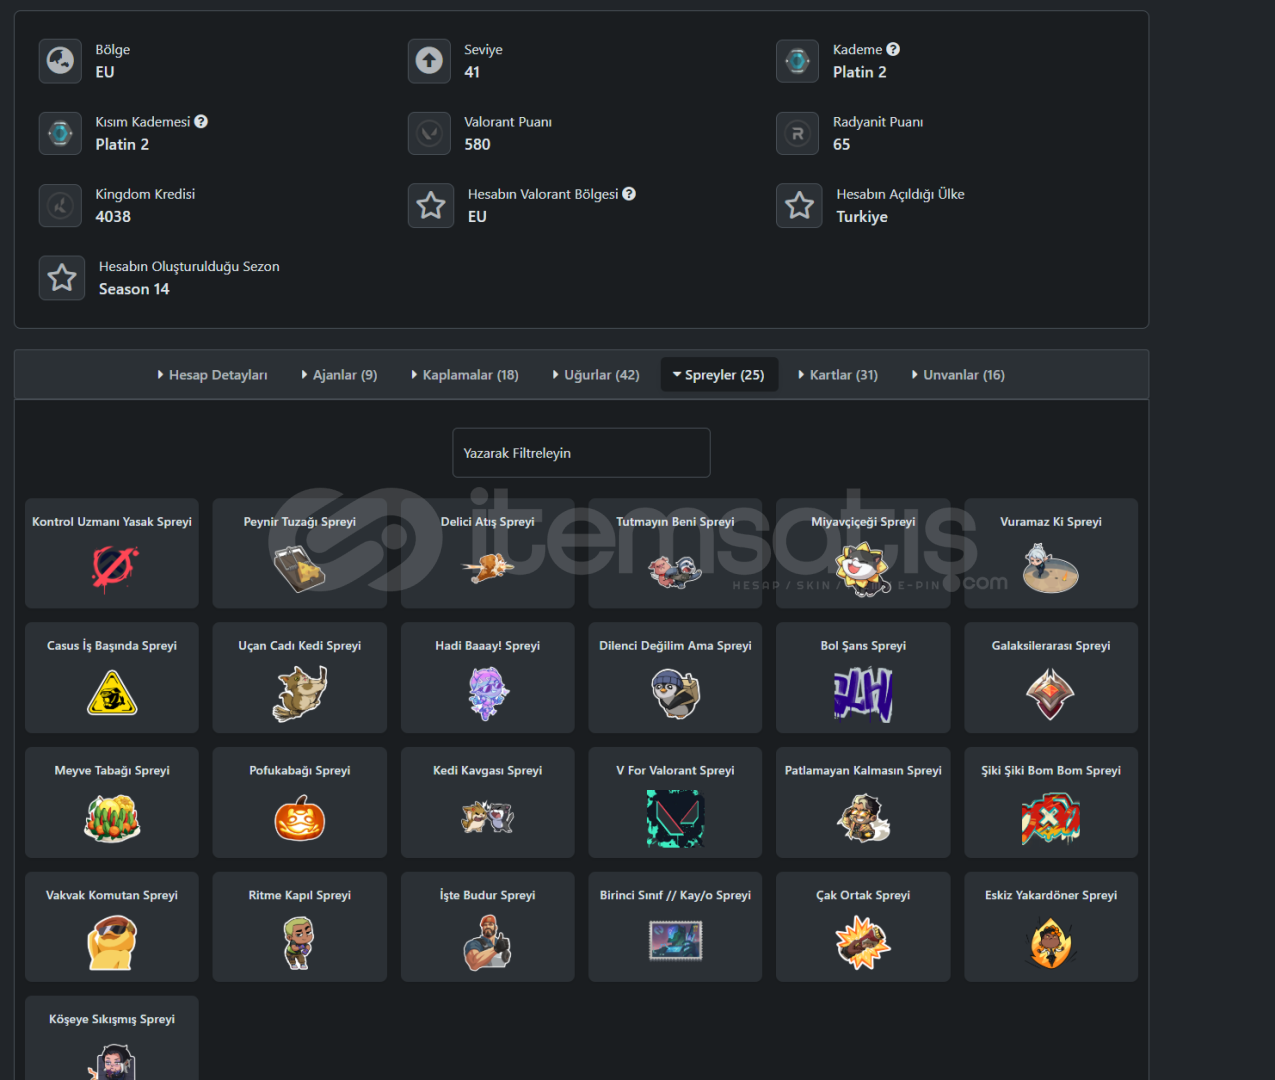Expand the Ajanlar (9) section
The height and width of the screenshot is (1080, 1275).
(x=340, y=375)
